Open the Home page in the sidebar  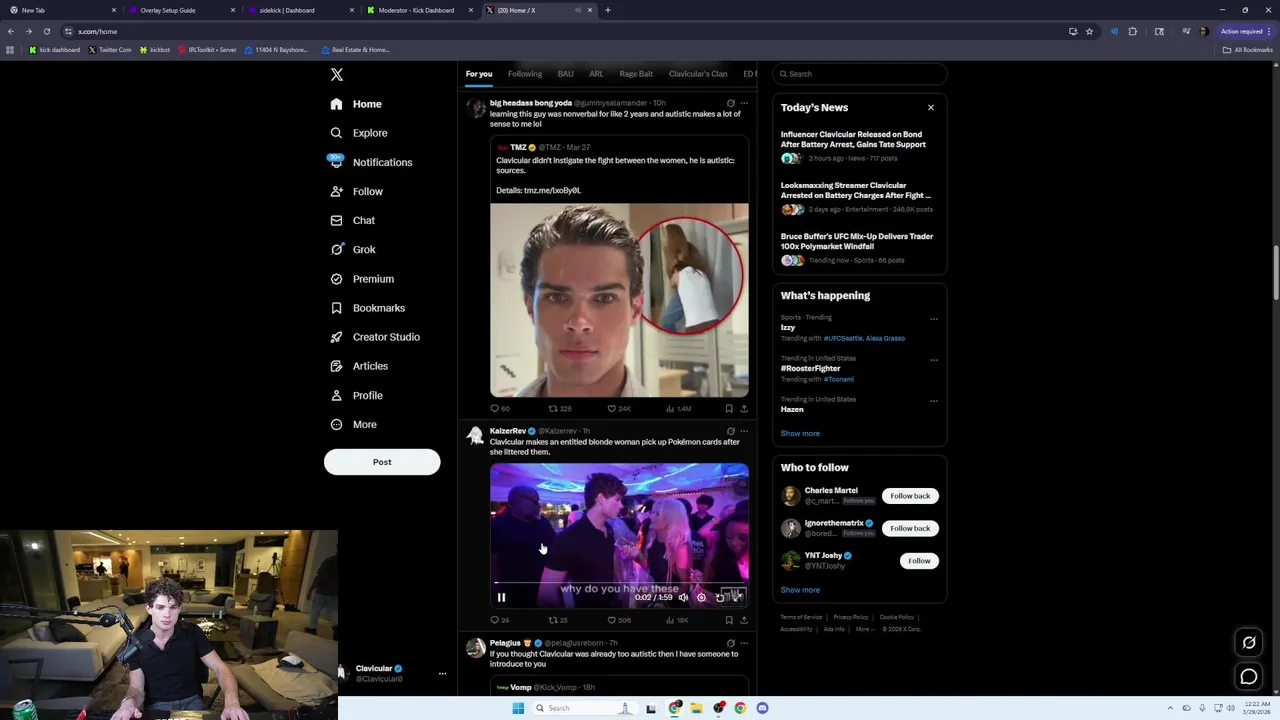[356, 104]
